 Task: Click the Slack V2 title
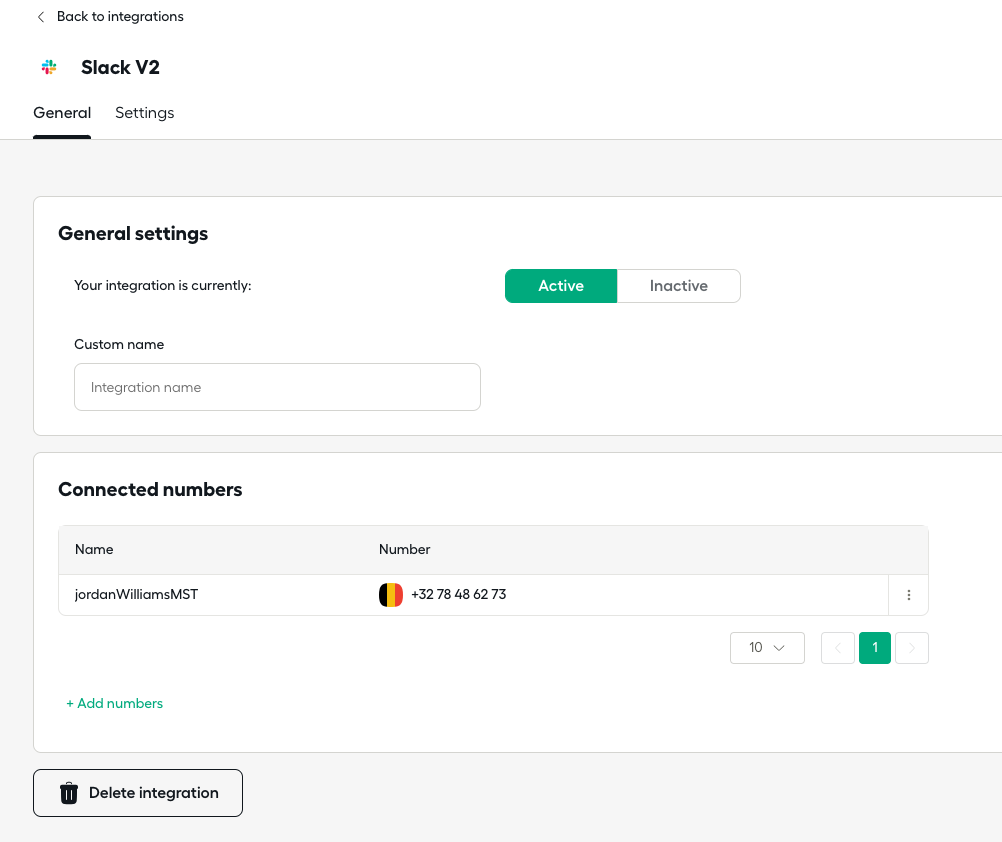120,67
